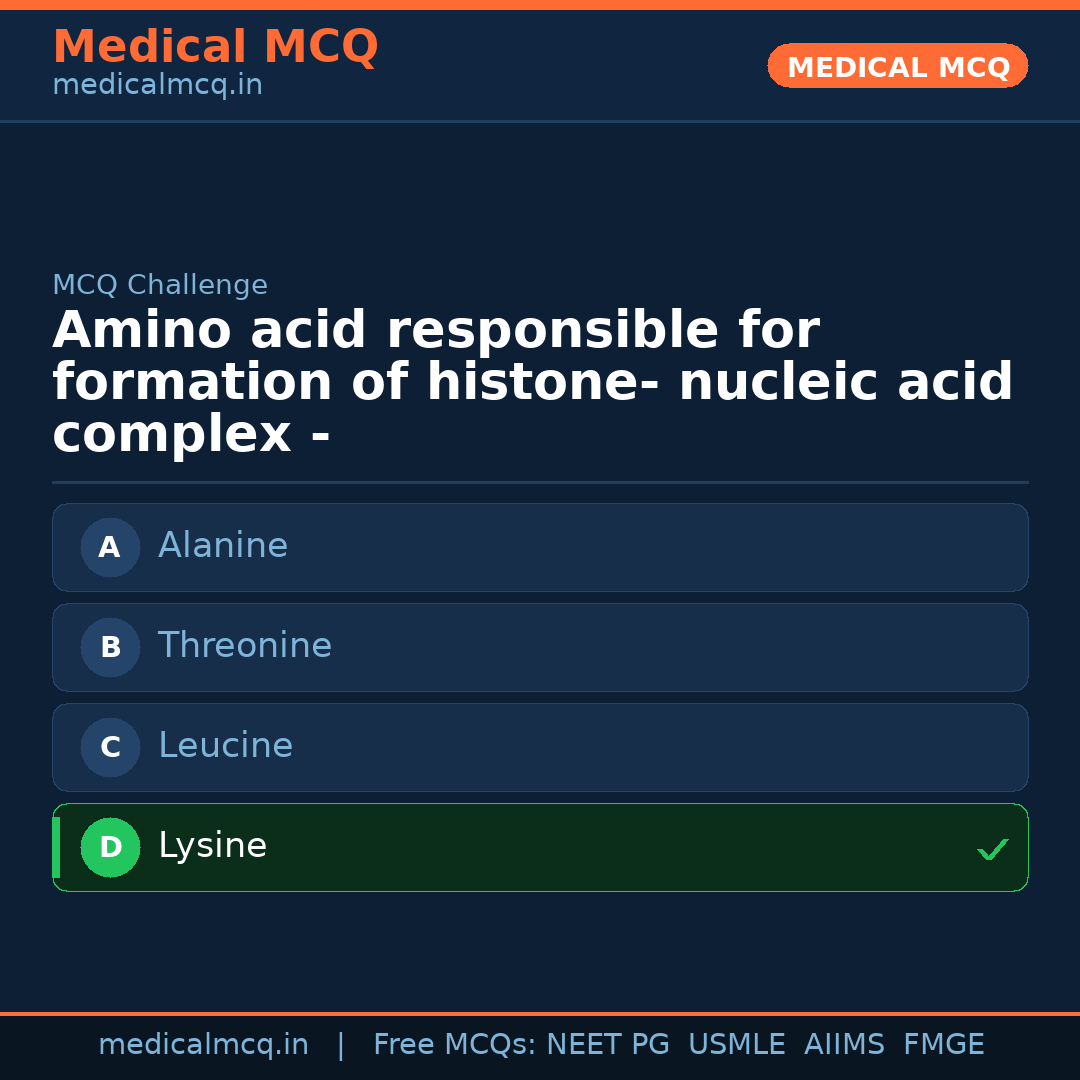Click the orange Medical MCQ title
This screenshot has height=1080, width=1080.
(x=215, y=47)
